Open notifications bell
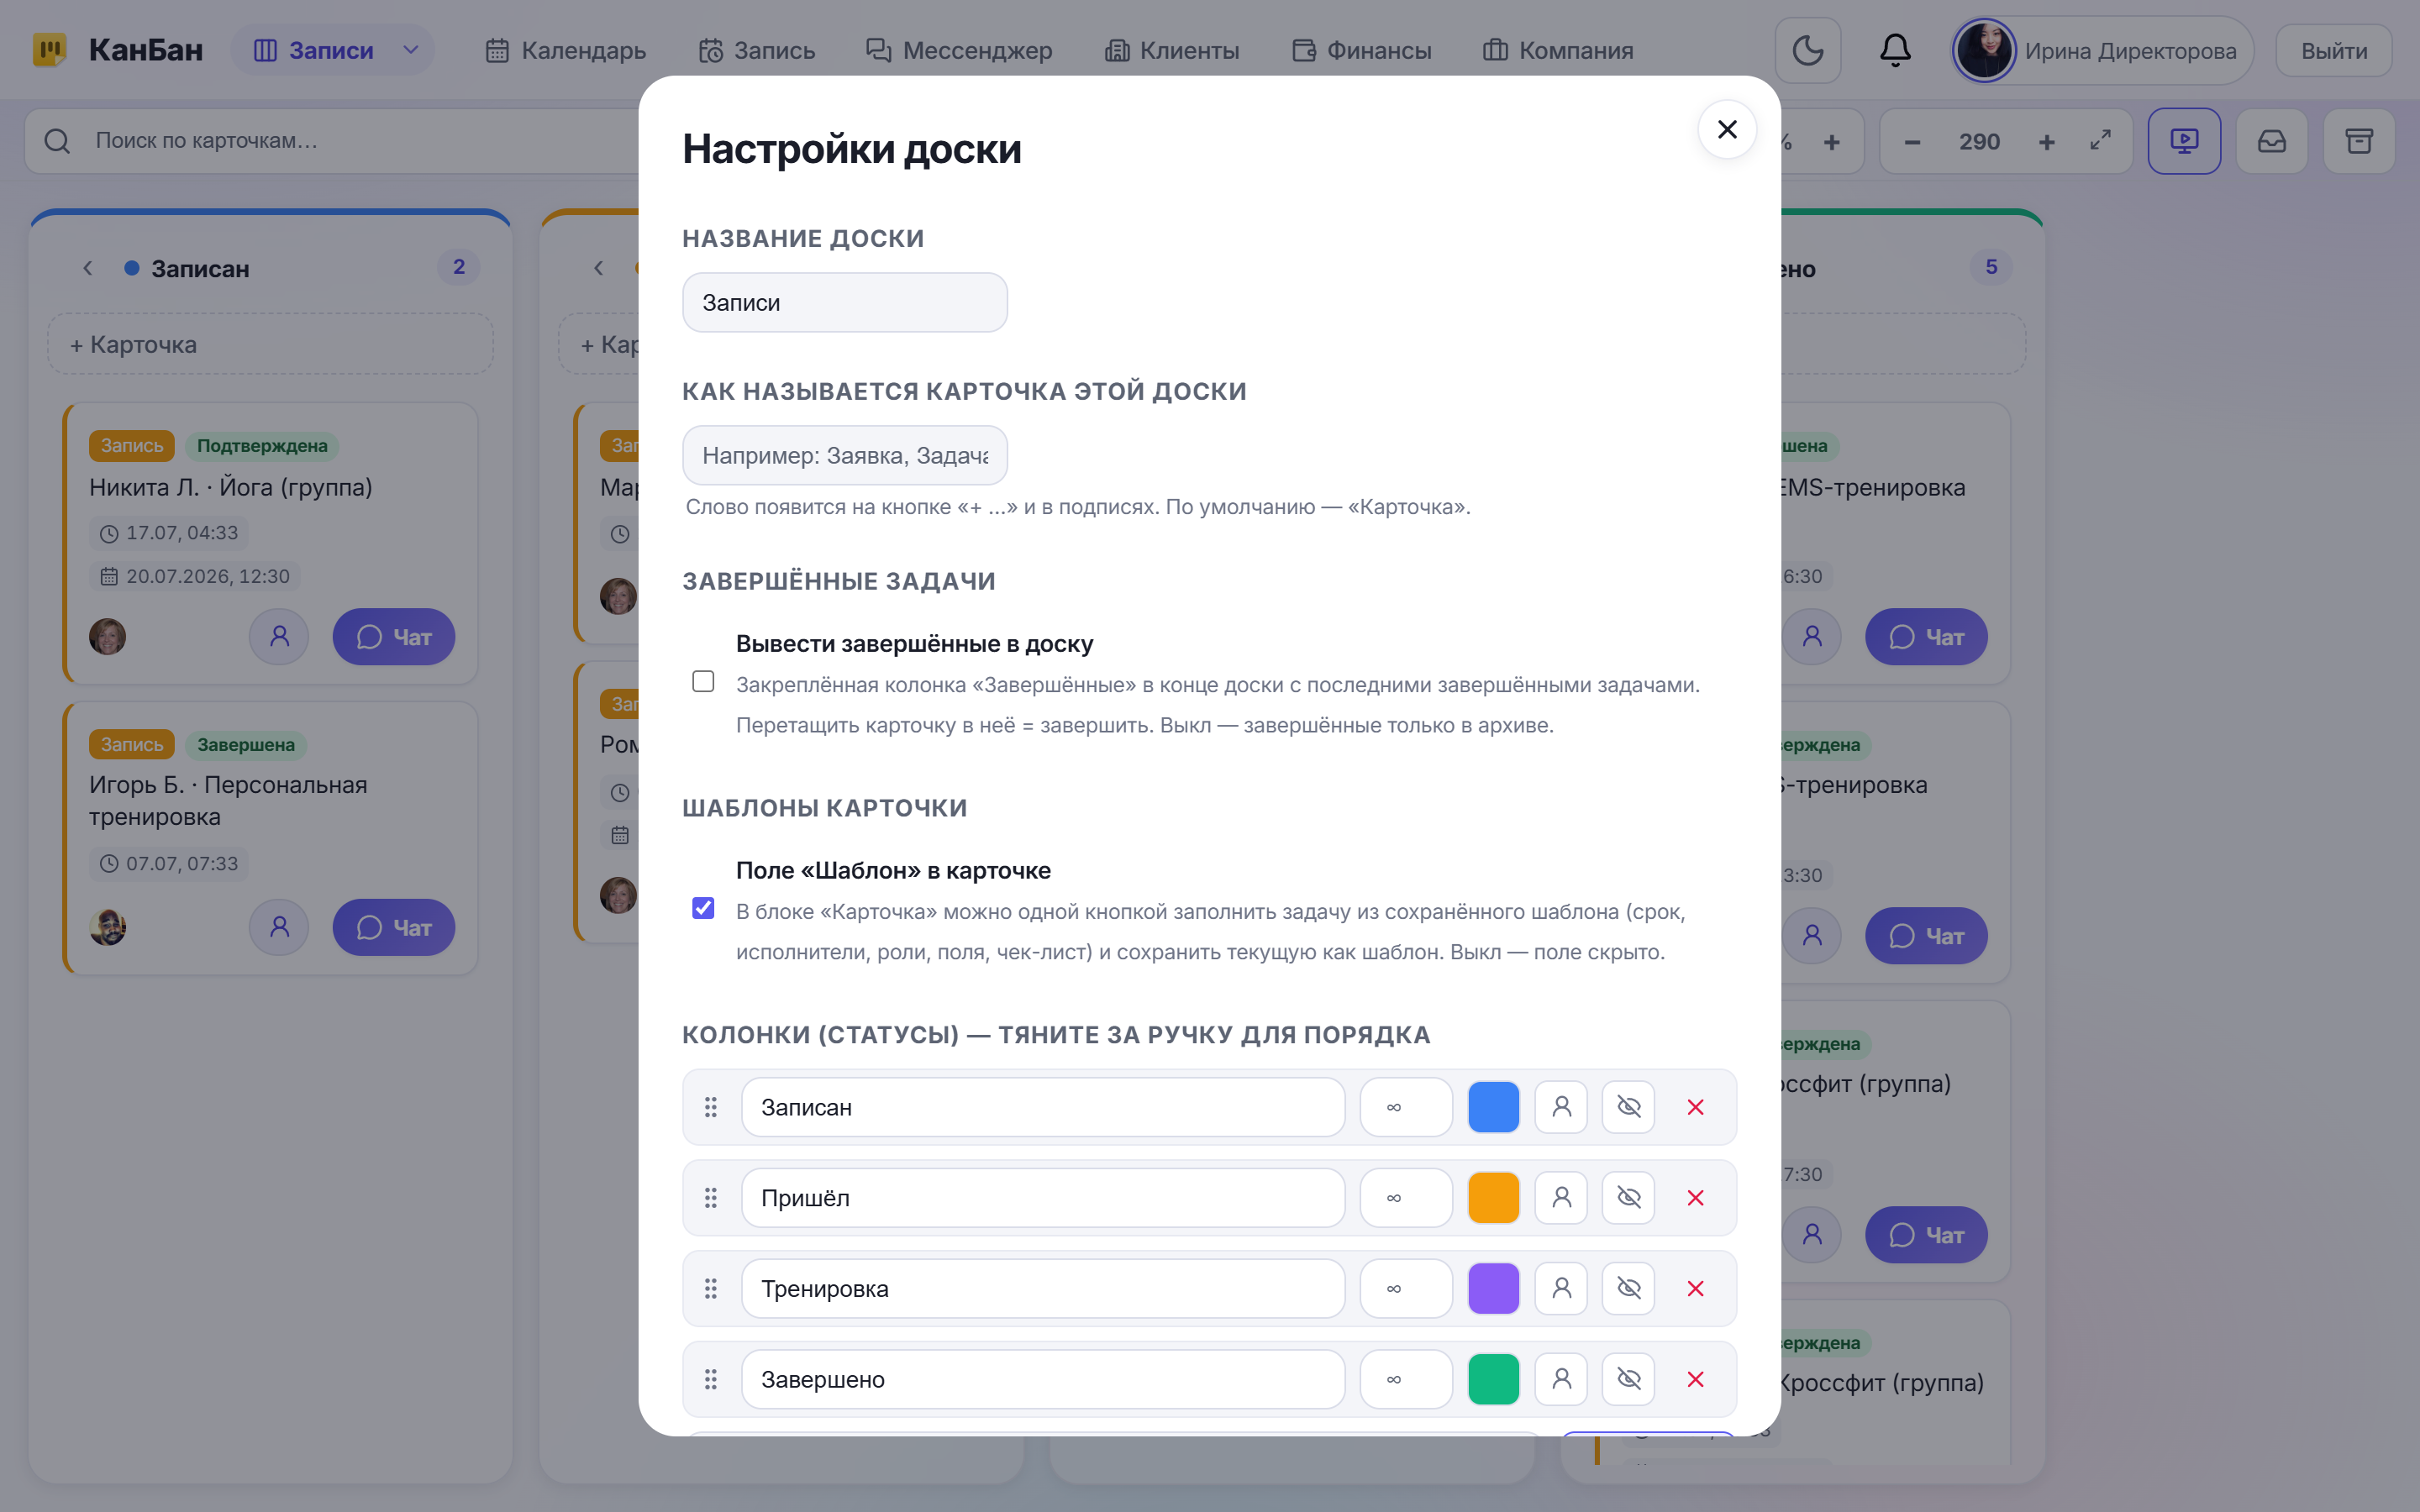The image size is (2420, 1512). tap(1895, 50)
